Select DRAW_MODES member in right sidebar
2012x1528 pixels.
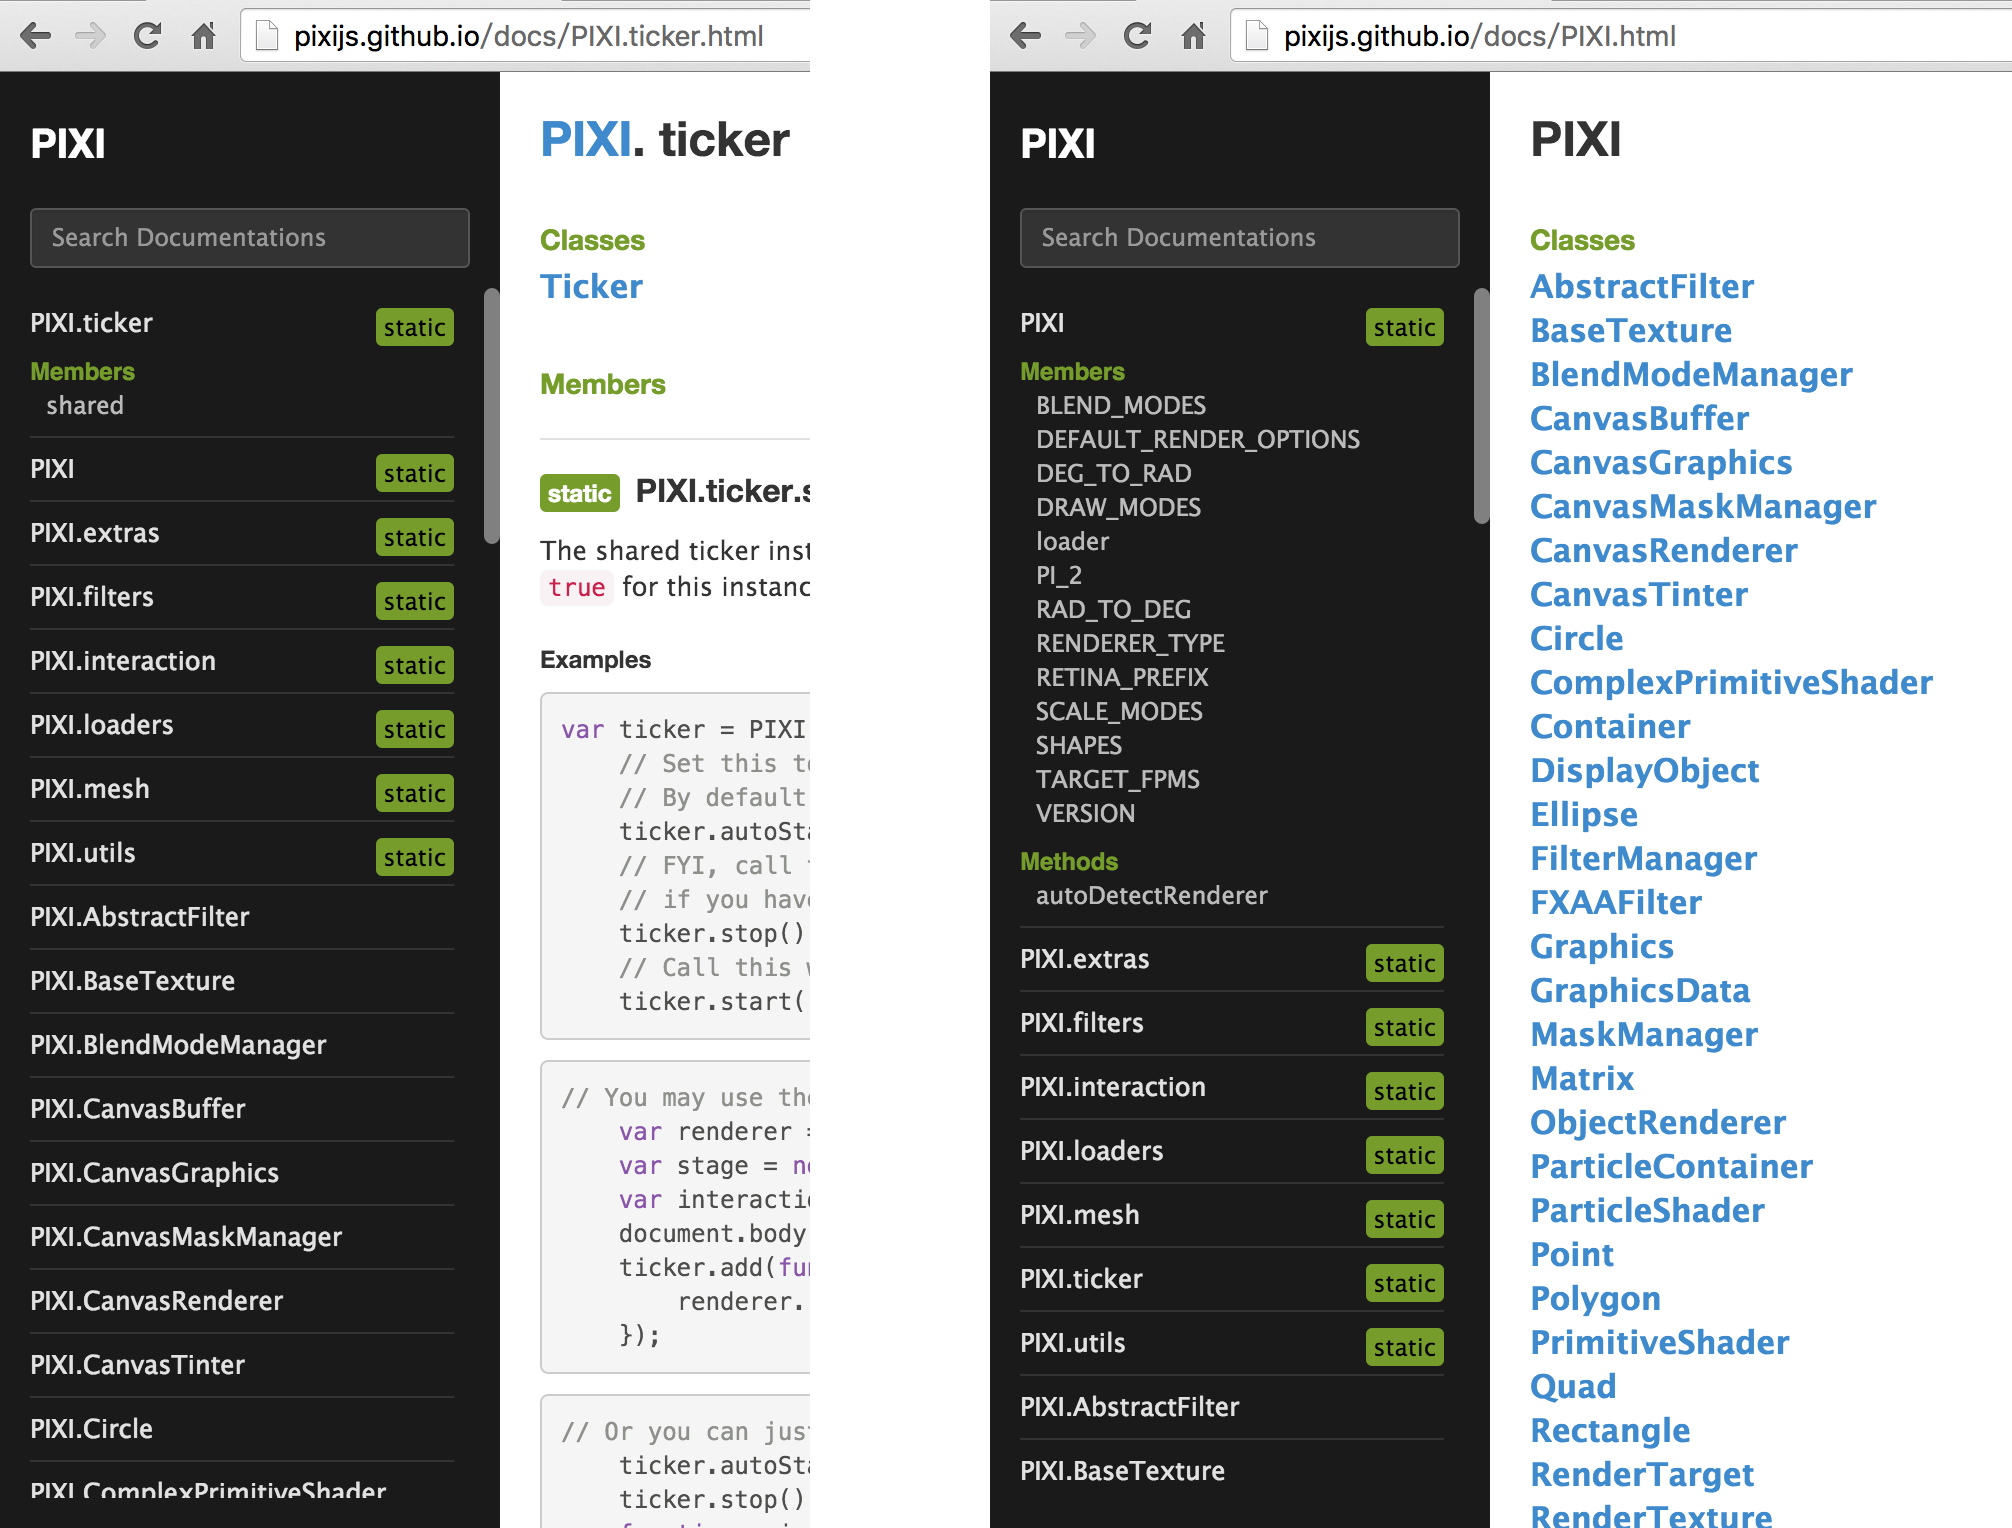(x=1118, y=508)
